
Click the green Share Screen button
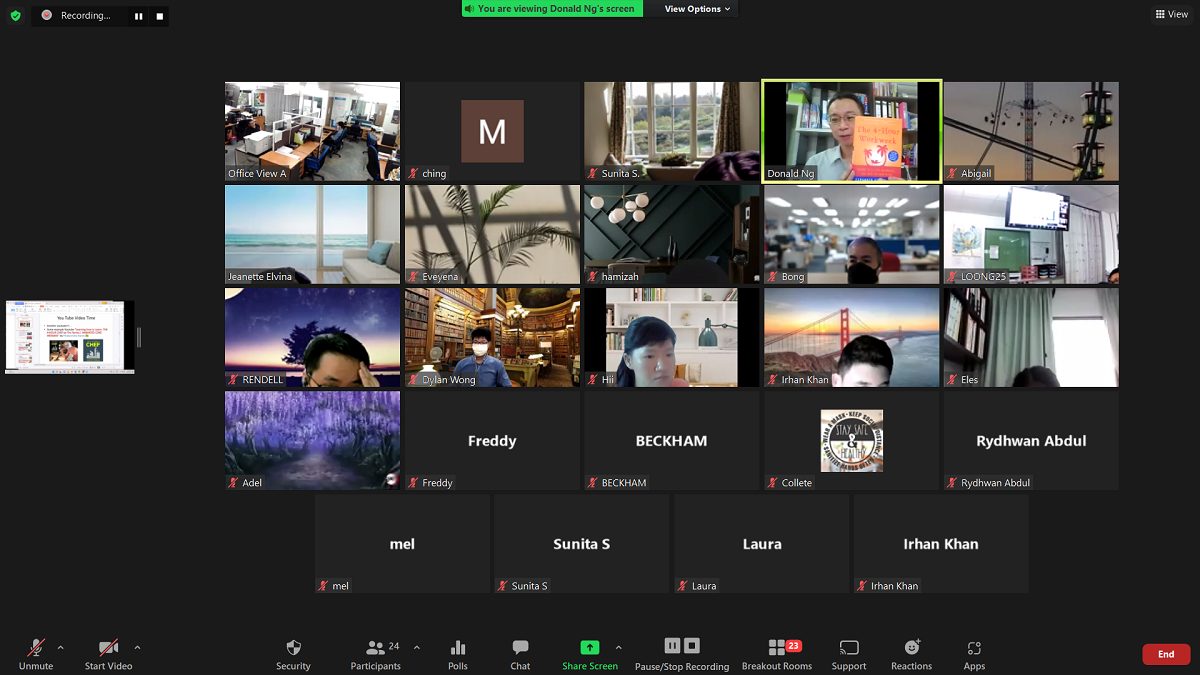point(590,655)
